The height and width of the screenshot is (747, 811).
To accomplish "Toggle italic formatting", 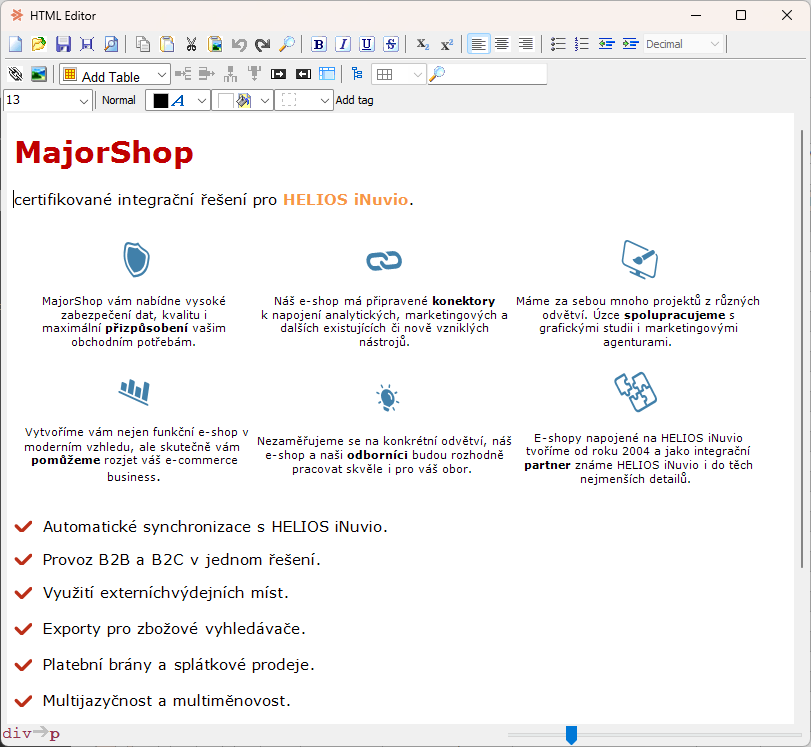I will (x=343, y=44).
